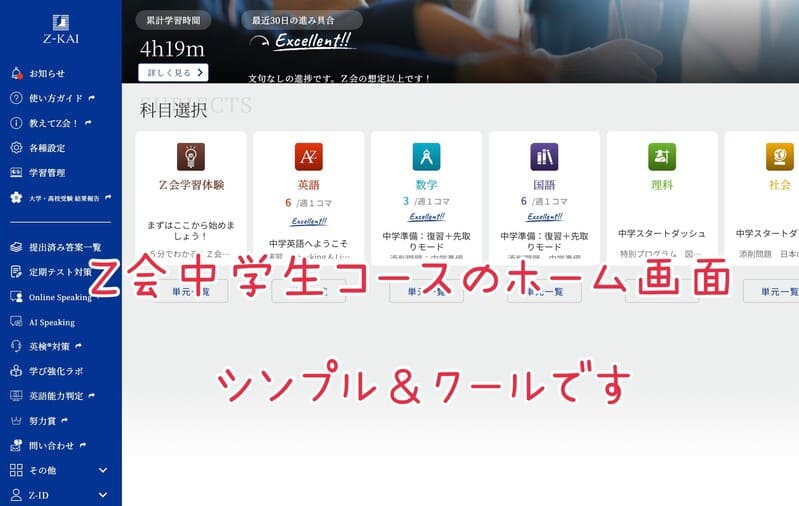Click 中学準備：復習＋先取りモード on 数学 card

click(427, 241)
